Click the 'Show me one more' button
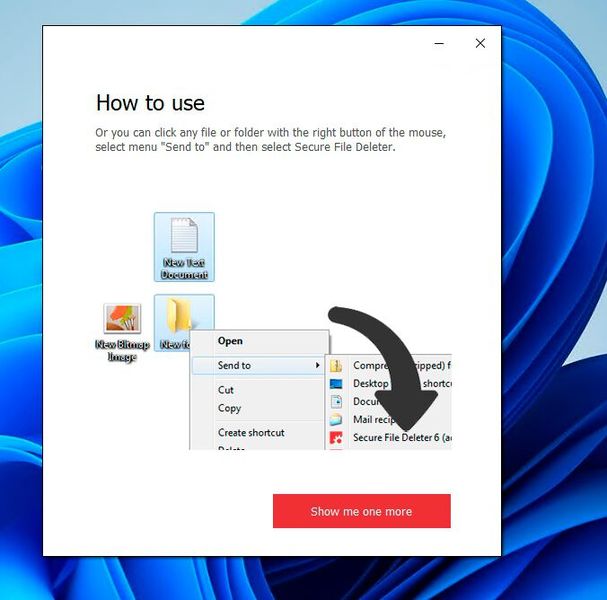Image resolution: width=607 pixels, height=600 pixels. click(x=362, y=511)
